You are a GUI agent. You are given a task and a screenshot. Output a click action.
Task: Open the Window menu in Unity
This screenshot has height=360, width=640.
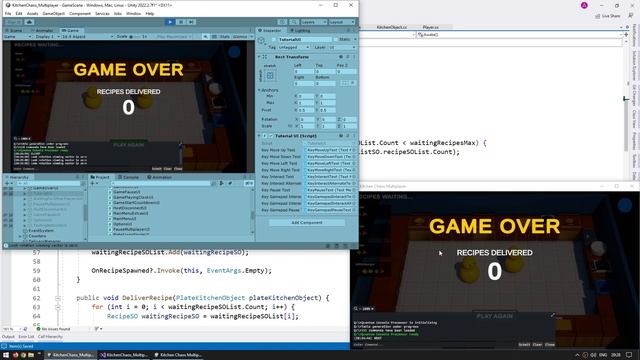coord(133,13)
